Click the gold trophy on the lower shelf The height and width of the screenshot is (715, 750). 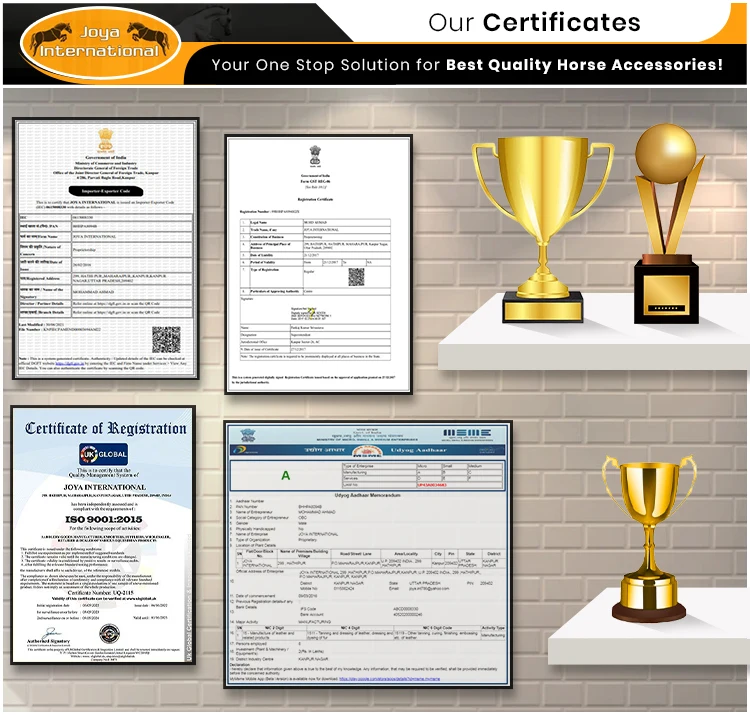(649, 539)
